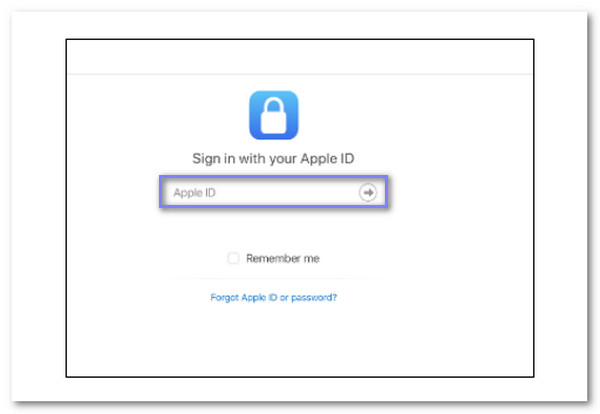Click the empty area between field and checkbox
Viewport: 600px width, 414px height.
(274, 230)
